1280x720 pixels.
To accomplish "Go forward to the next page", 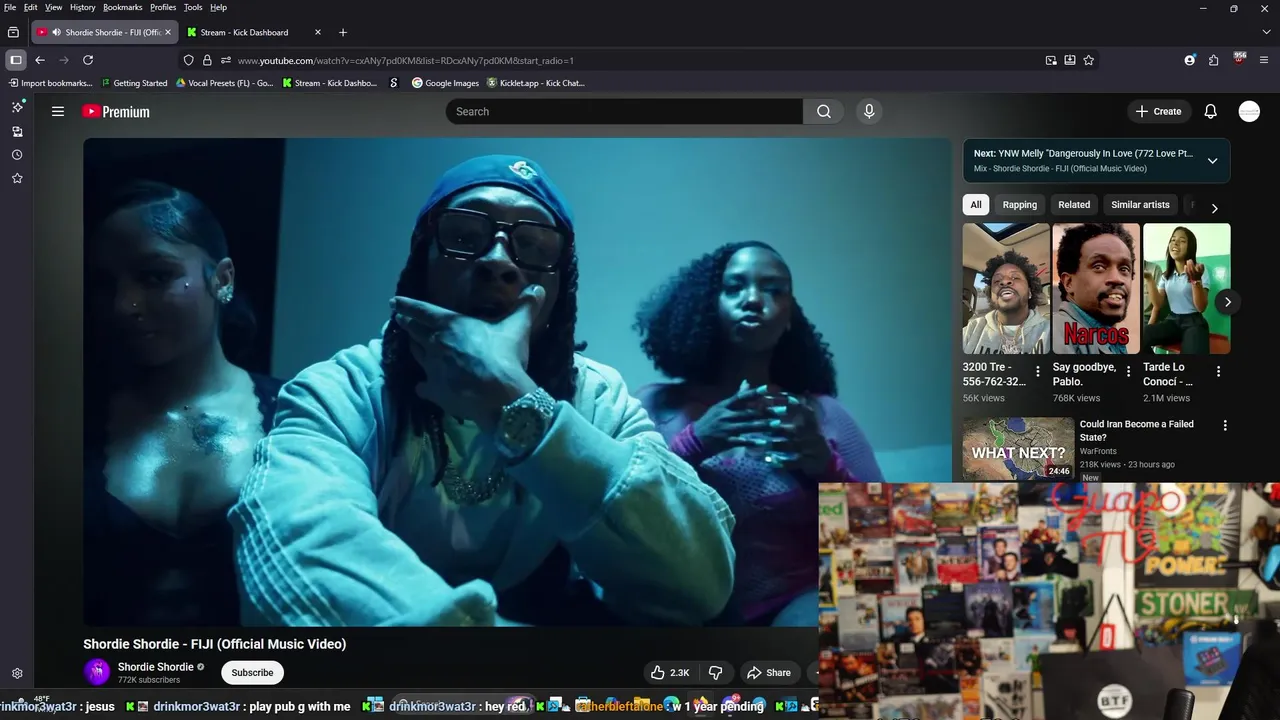I will pyautogui.click(x=64, y=60).
